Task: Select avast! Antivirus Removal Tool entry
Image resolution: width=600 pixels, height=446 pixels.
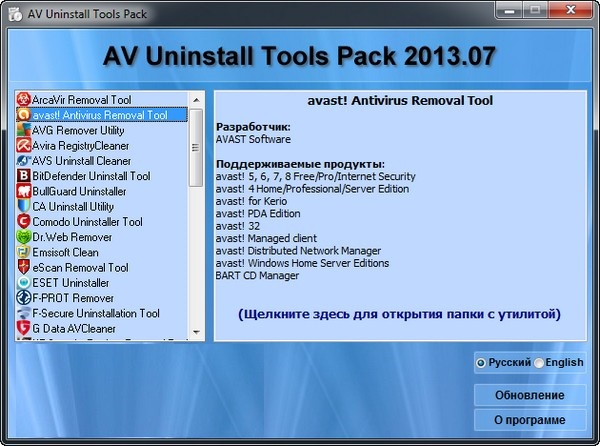Action: point(101,115)
